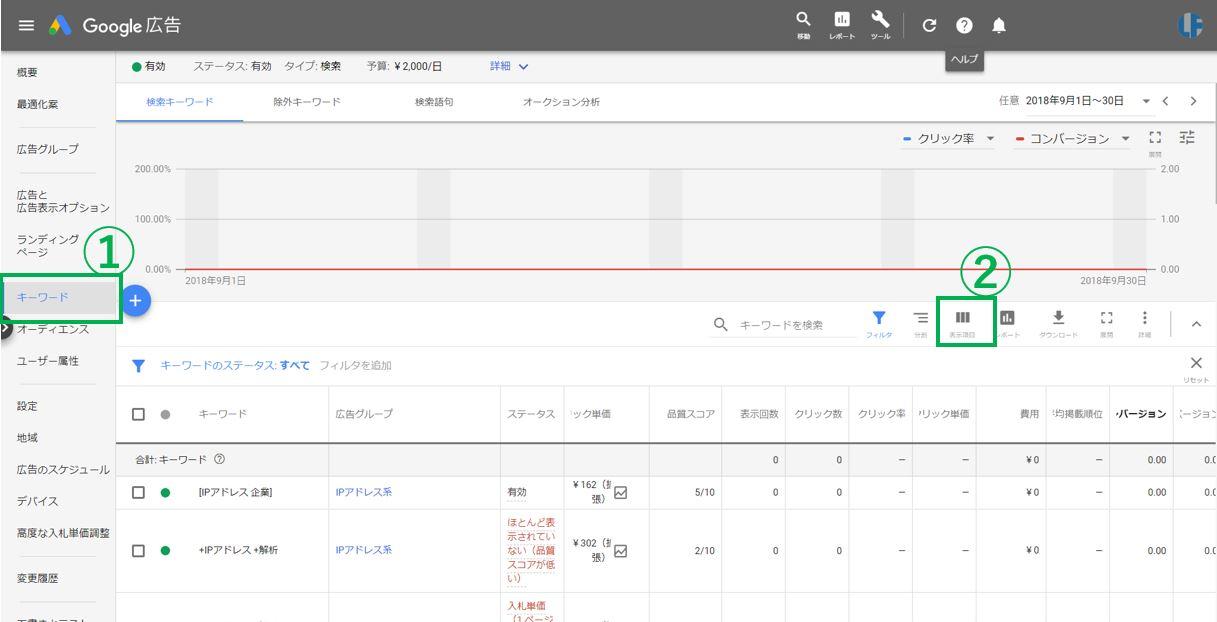
Task: Switch to the オークション分析 tab
Action: [561, 101]
